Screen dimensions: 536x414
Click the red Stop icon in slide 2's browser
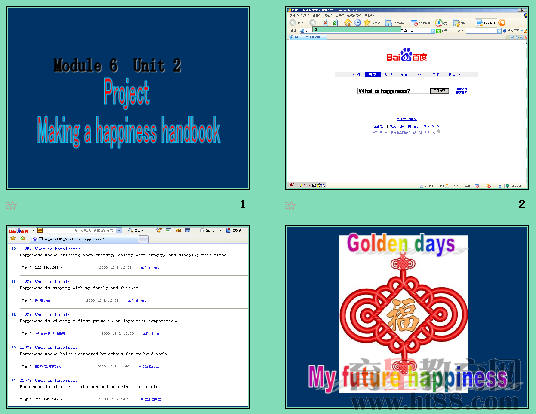(x=325, y=23)
